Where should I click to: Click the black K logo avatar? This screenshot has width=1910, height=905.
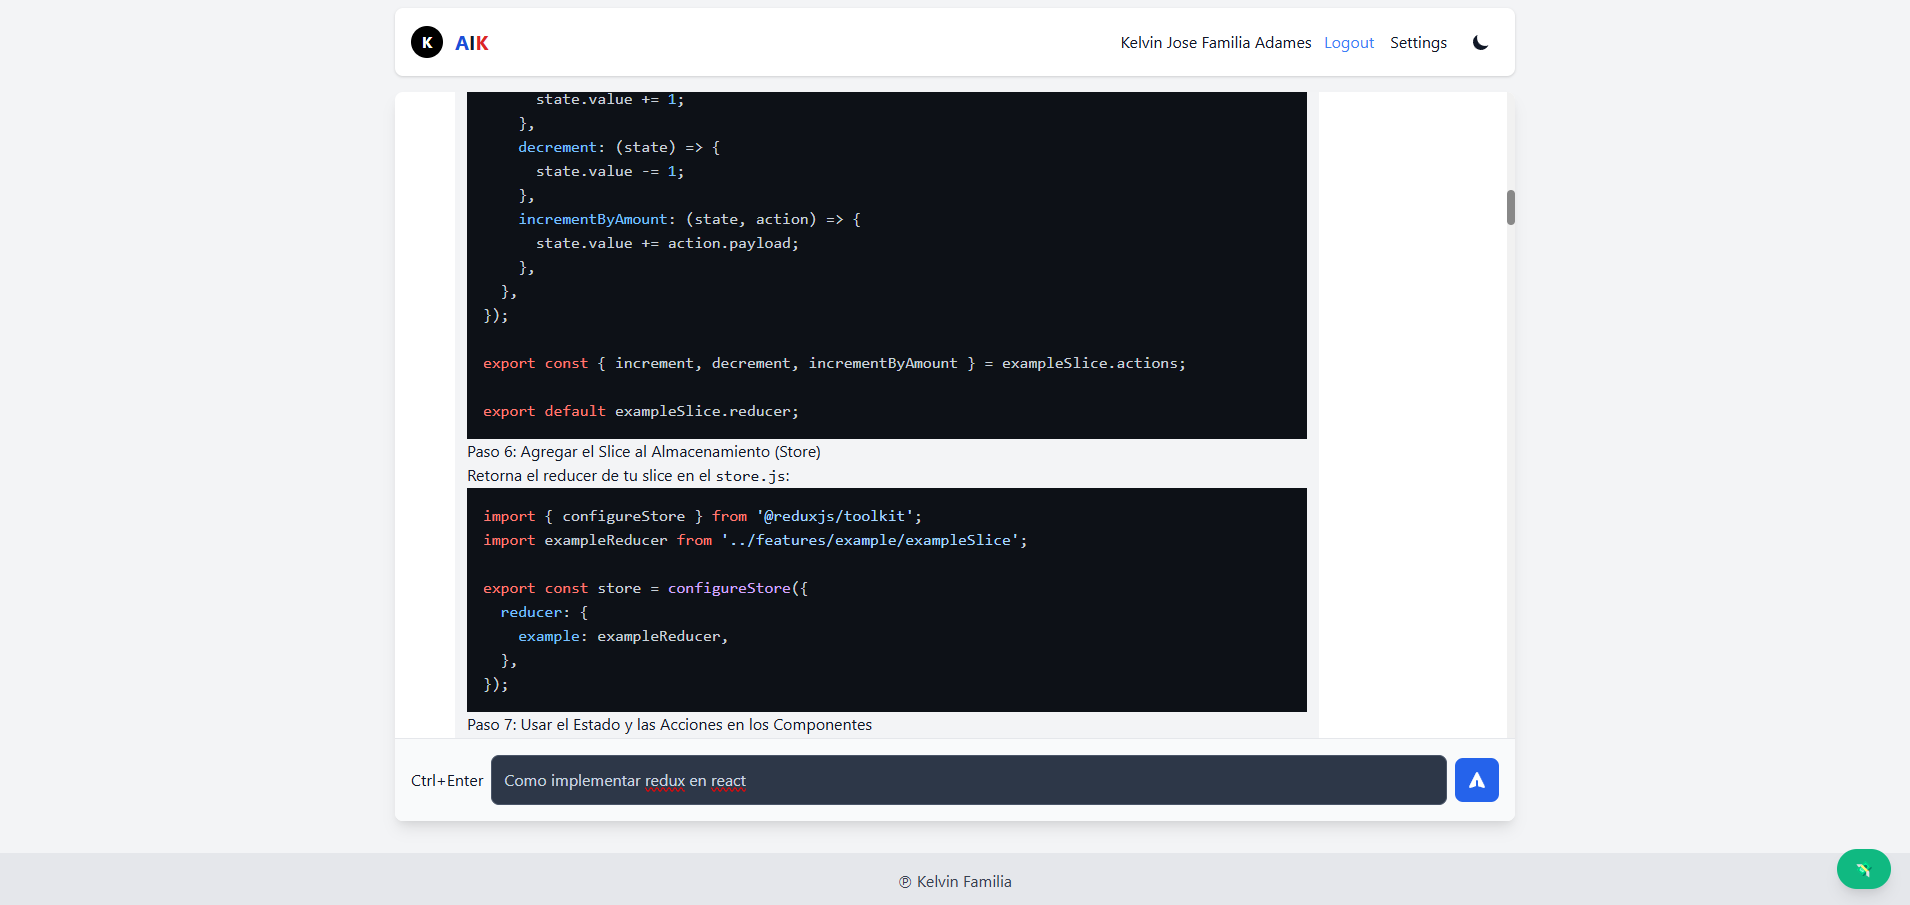pos(427,42)
